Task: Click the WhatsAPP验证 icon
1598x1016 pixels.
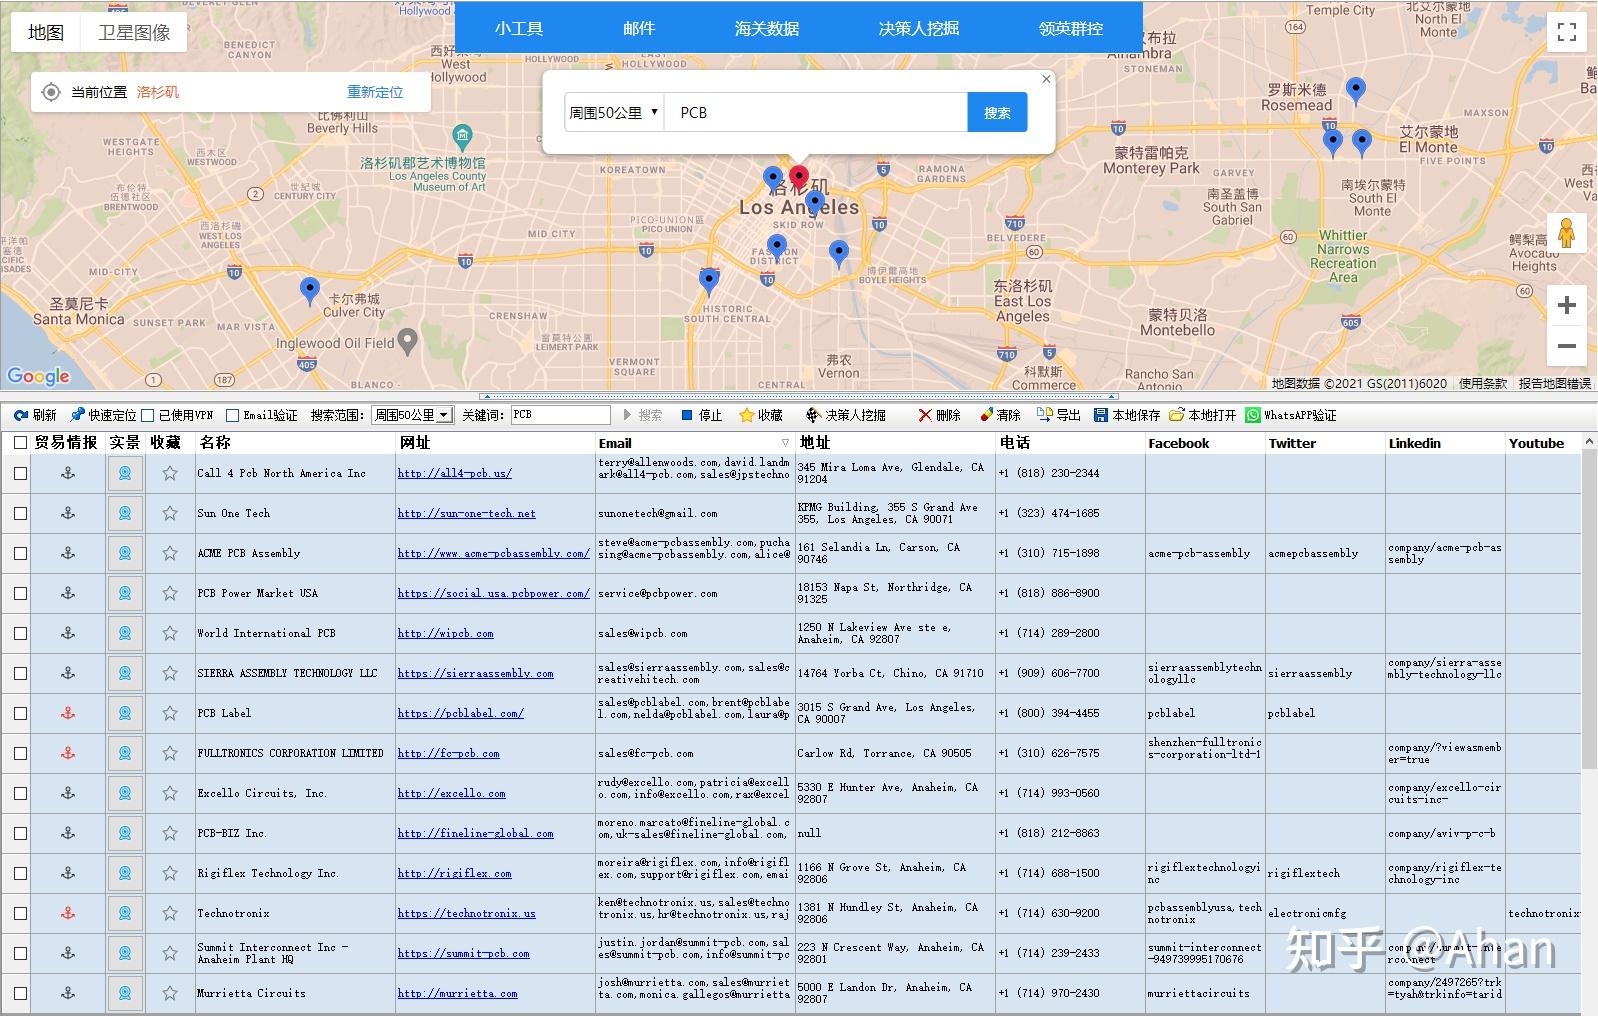Action: (x=1253, y=415)
